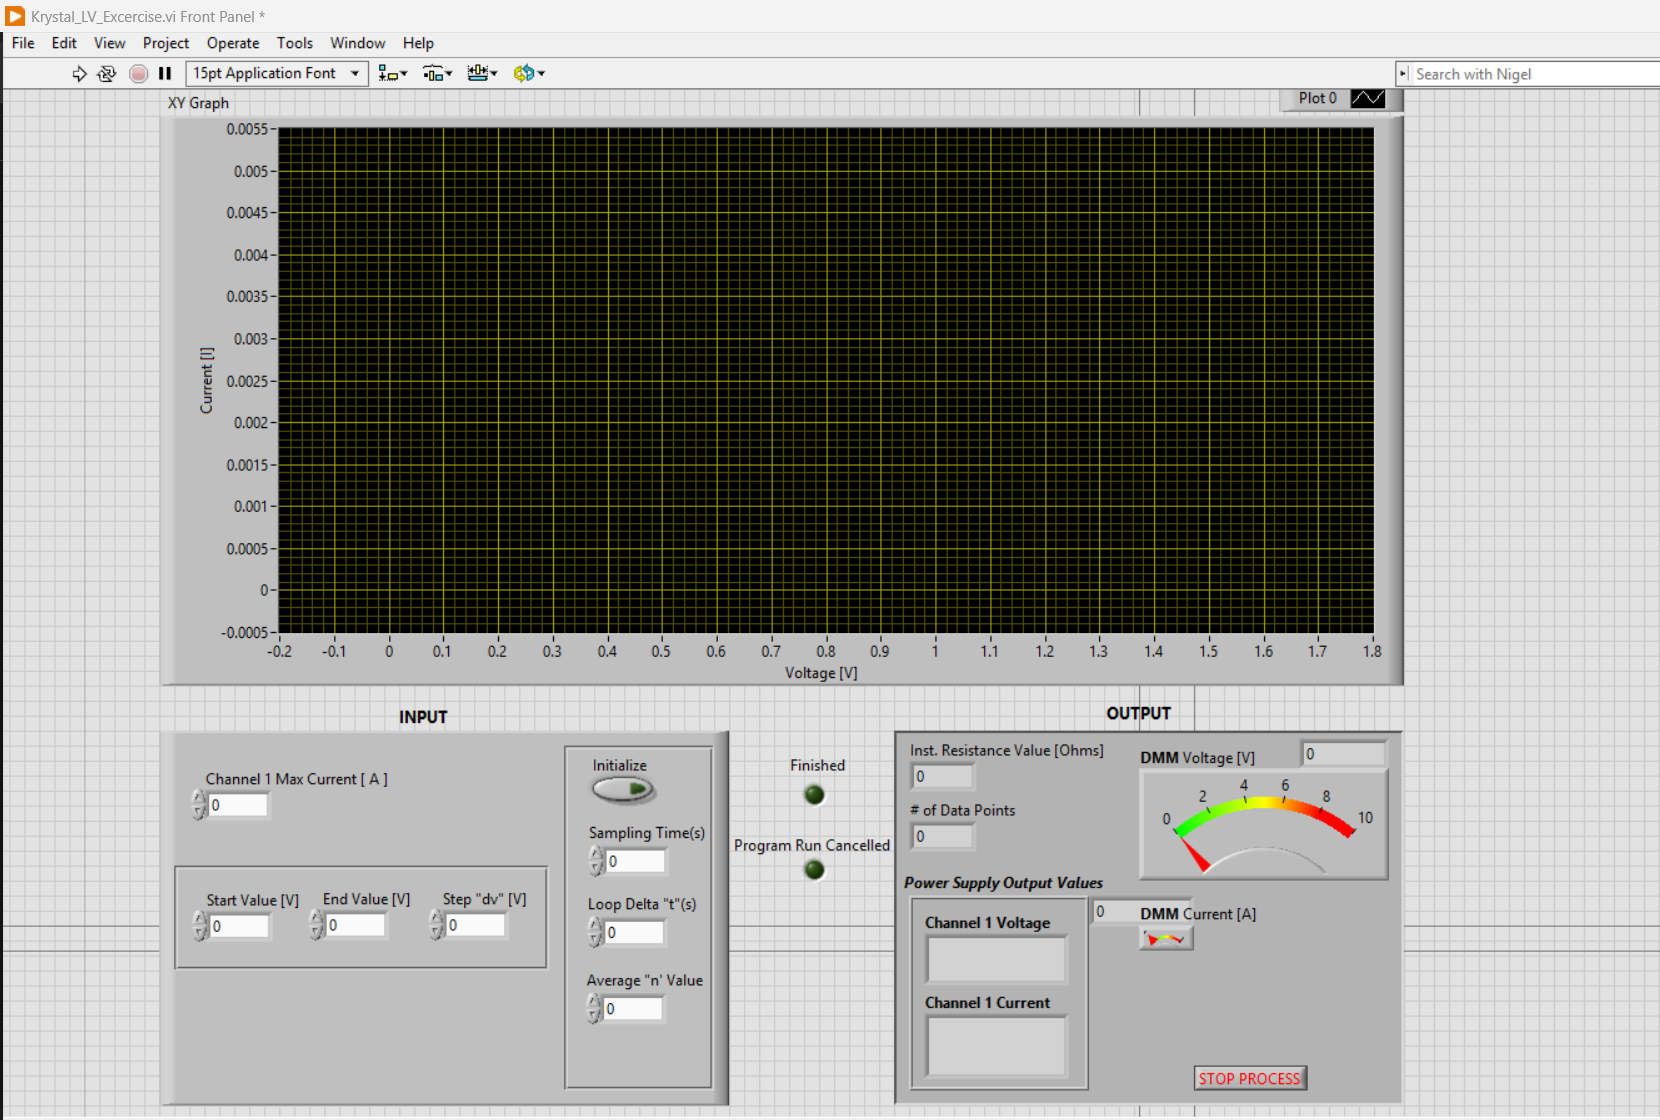Open the File menu
Screen dimensions: 1660x1120
(x=23, y=43)
